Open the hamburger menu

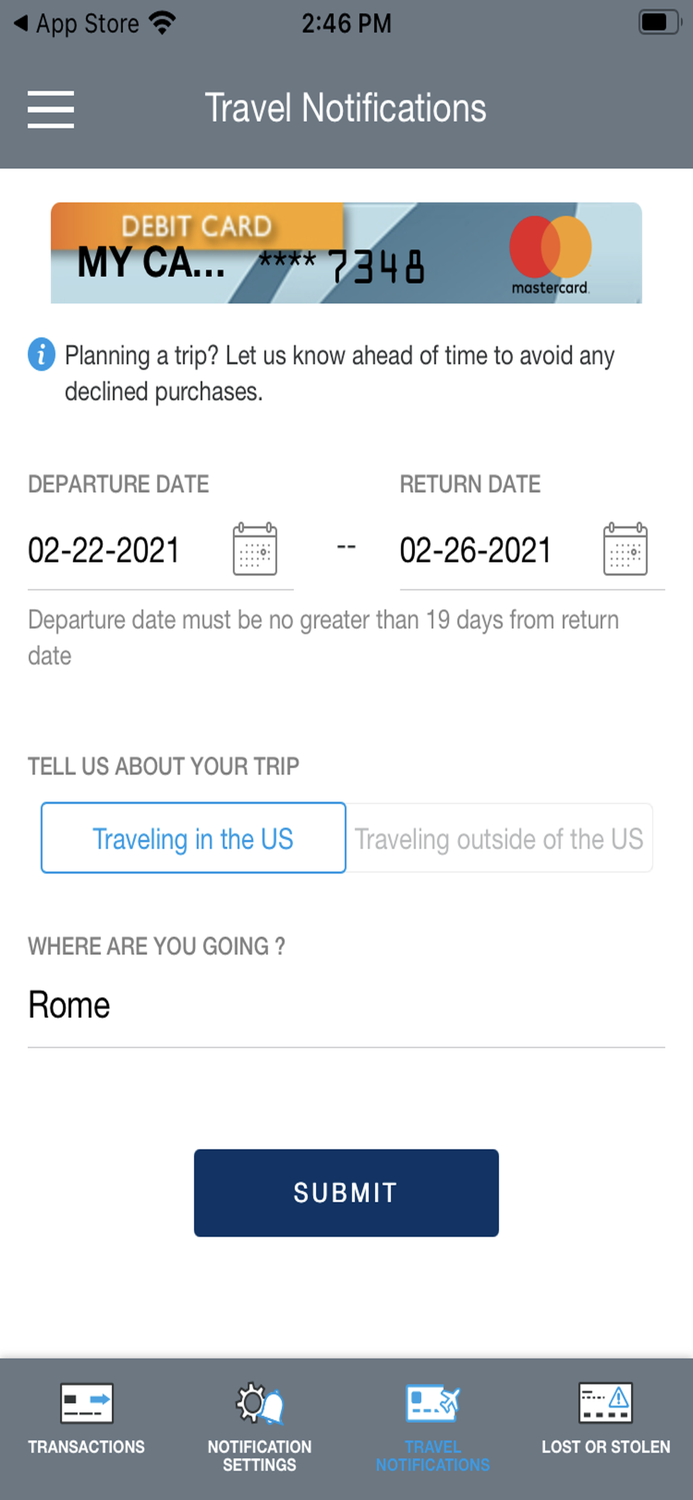coord(51,109)
